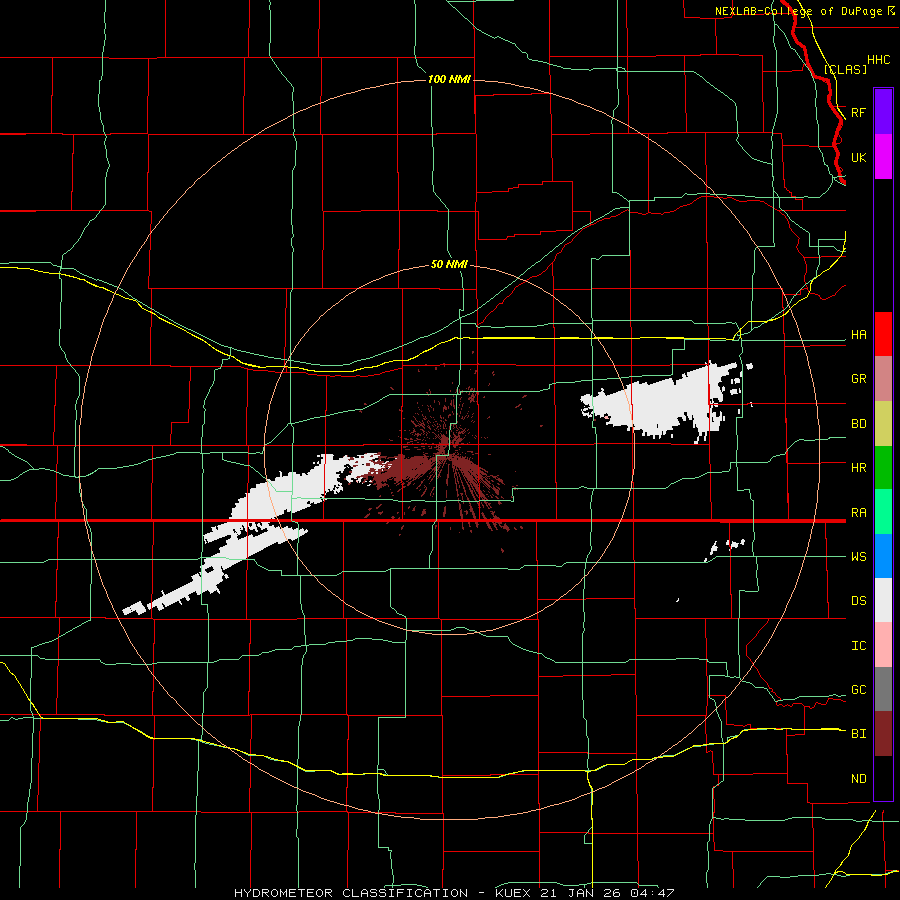Click the UK magenta legend swatch

coord(883,157)
